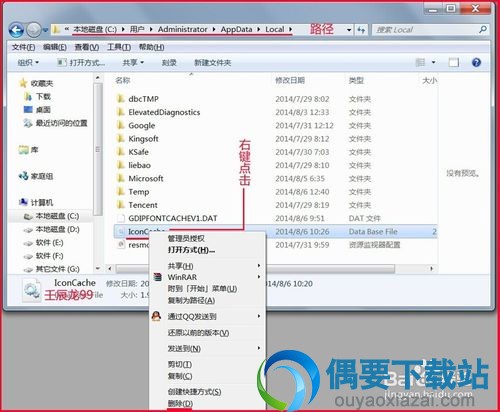Open the recent pages dropdown arrow
Image resolution: width=500 pixels, height=412 pixels.
tap(45, 30)
